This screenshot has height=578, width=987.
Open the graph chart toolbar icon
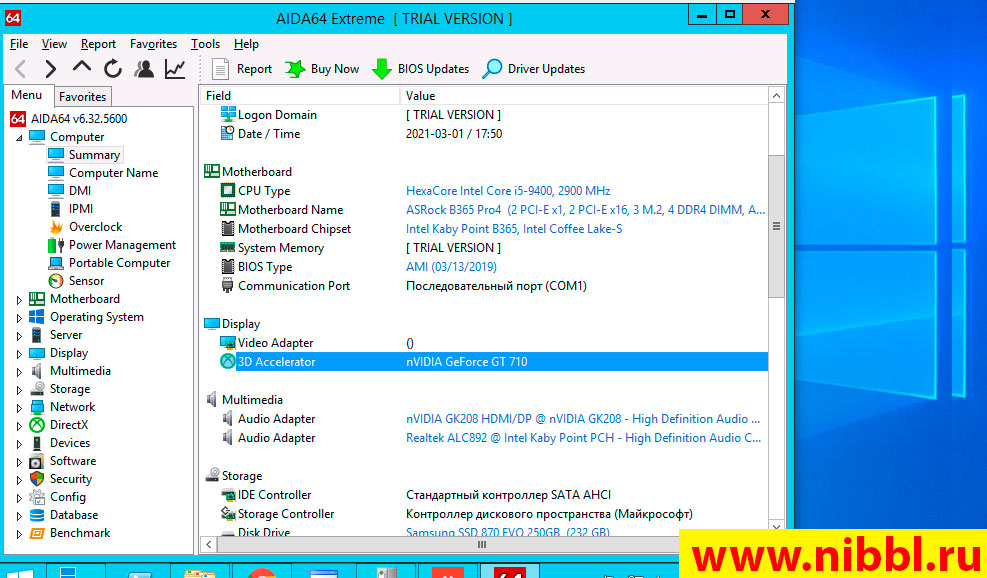coord(175,69)
